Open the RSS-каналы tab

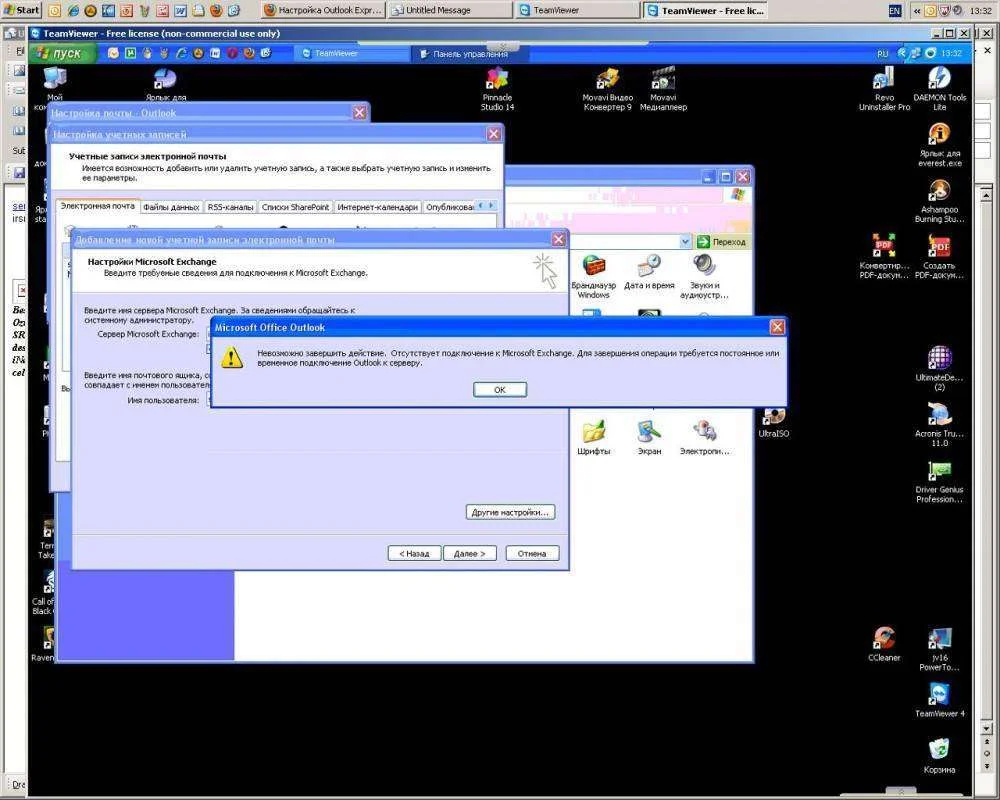(230, 207)
